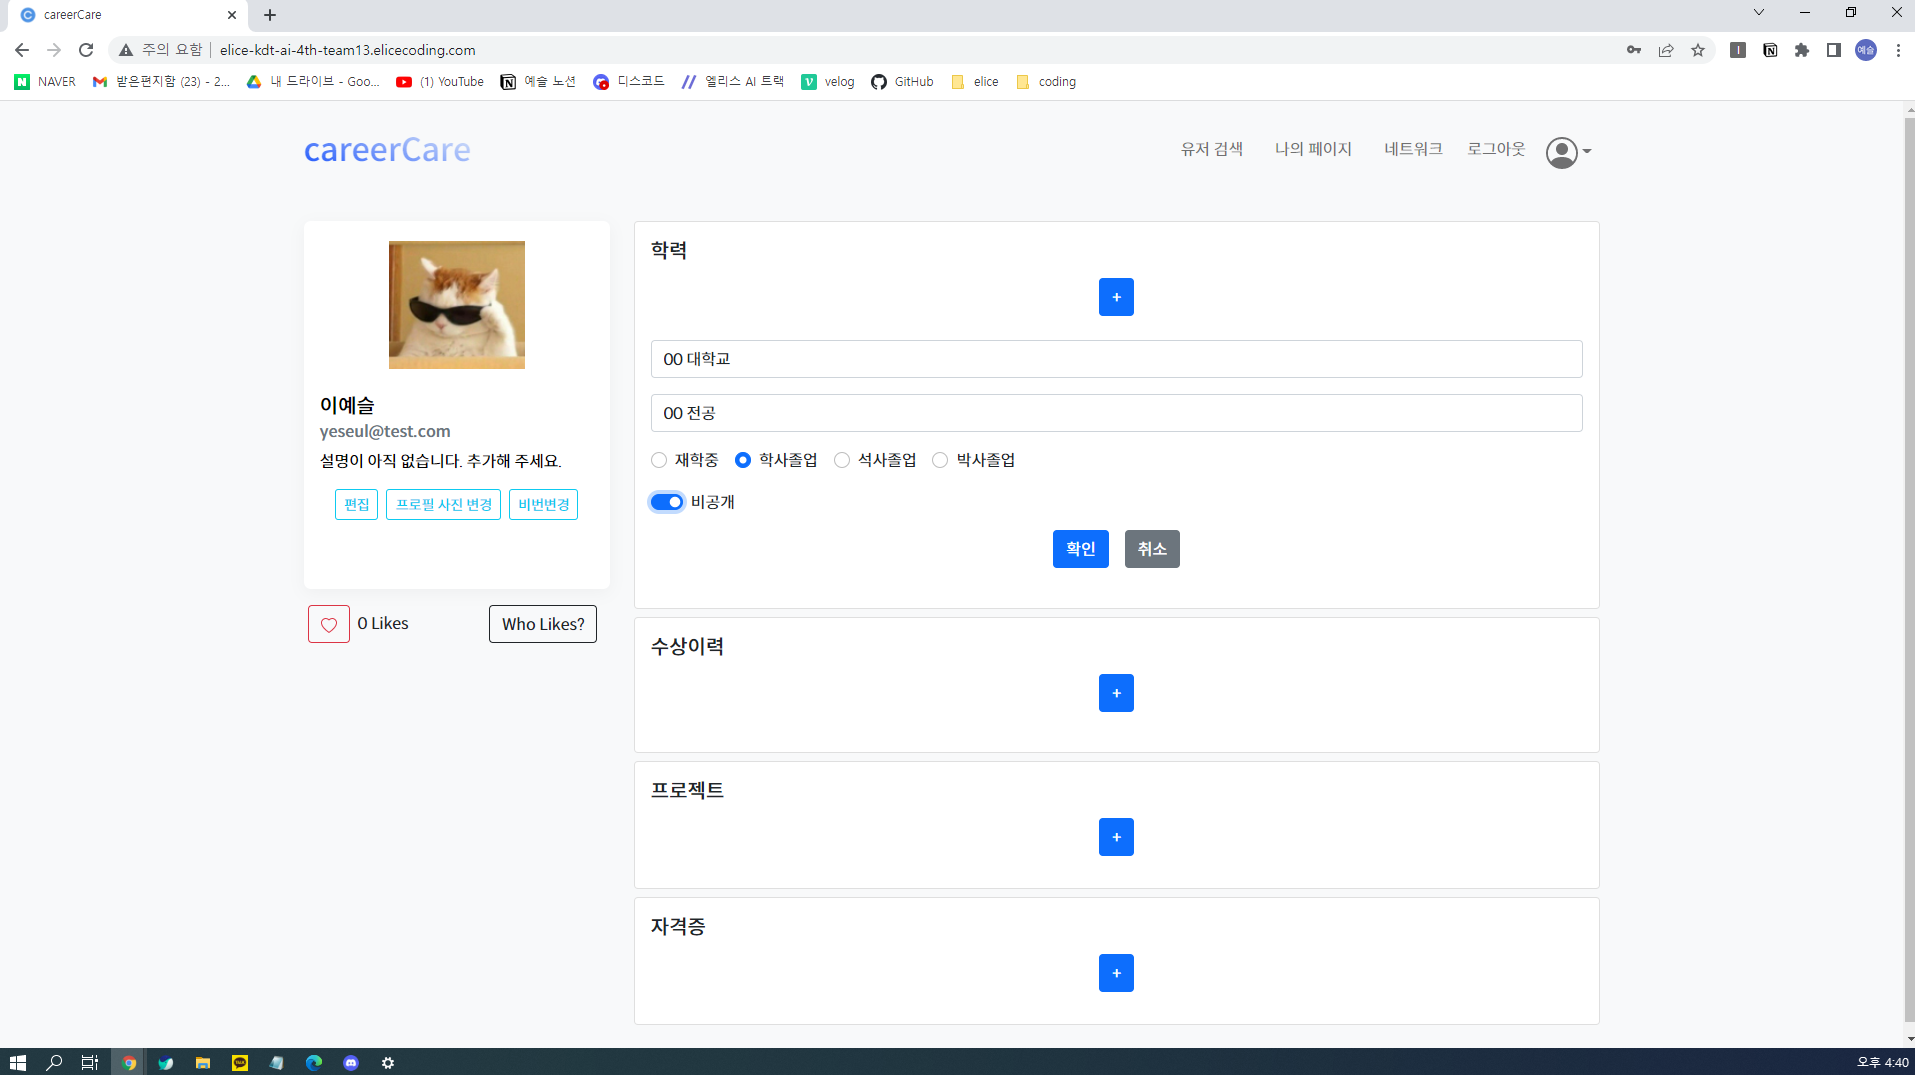
Task: Open Chrome extensions puzzle icon
Action: pos(1802,50)
